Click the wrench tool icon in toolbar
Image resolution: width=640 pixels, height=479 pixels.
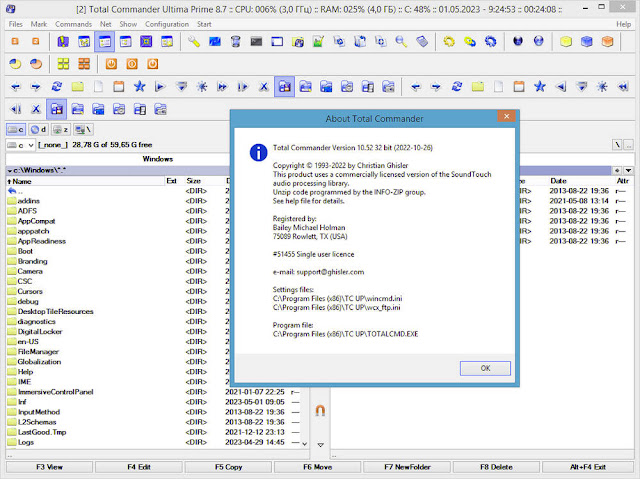pos(193,42)
